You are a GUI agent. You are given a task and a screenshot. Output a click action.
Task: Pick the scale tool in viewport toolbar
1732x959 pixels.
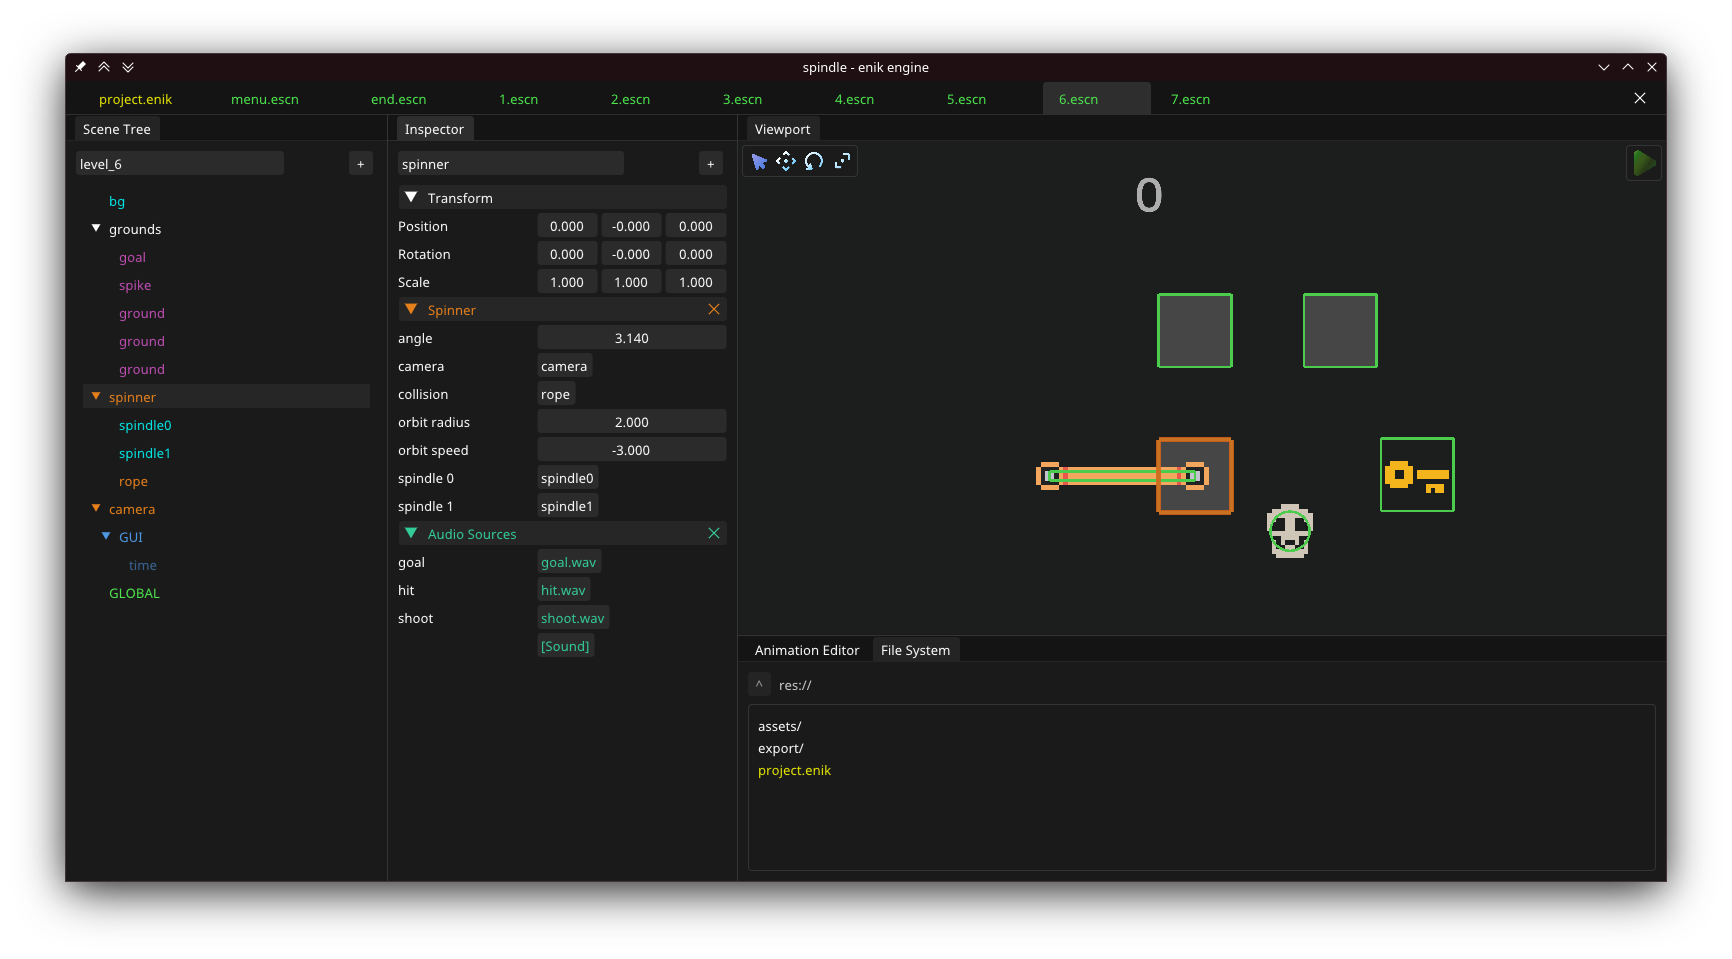(x=842, y=162)
